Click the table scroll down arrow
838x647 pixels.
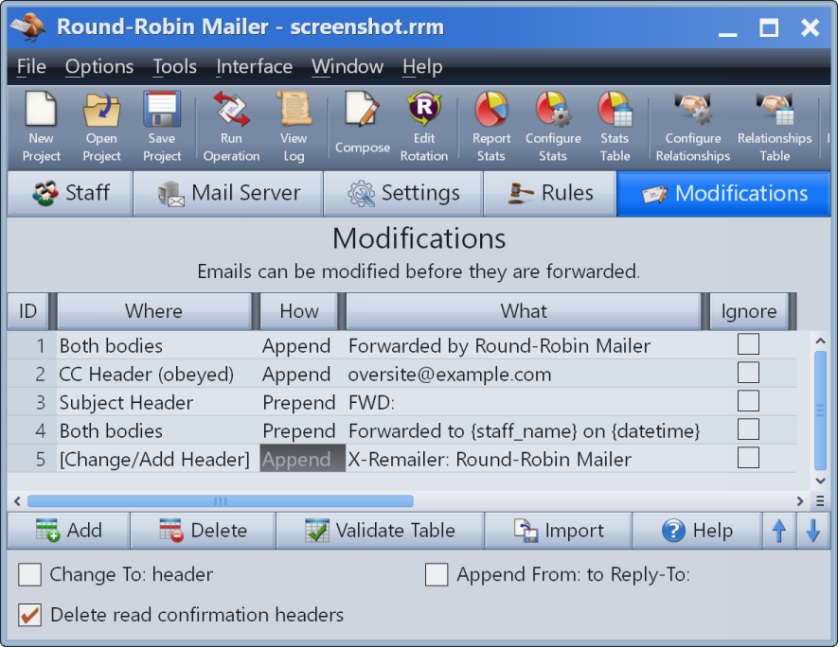(x=820, y=481)
